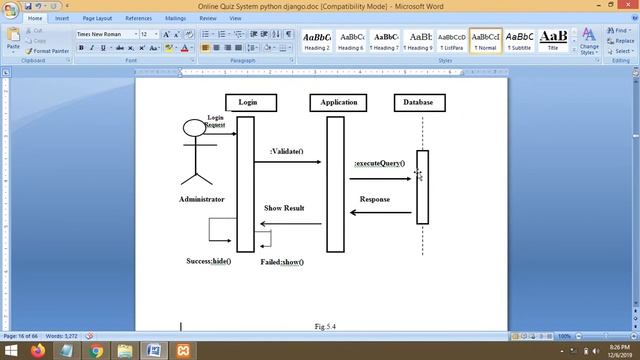640x360 pixels.
Task: Apply Title style
Action: (553, 41)
